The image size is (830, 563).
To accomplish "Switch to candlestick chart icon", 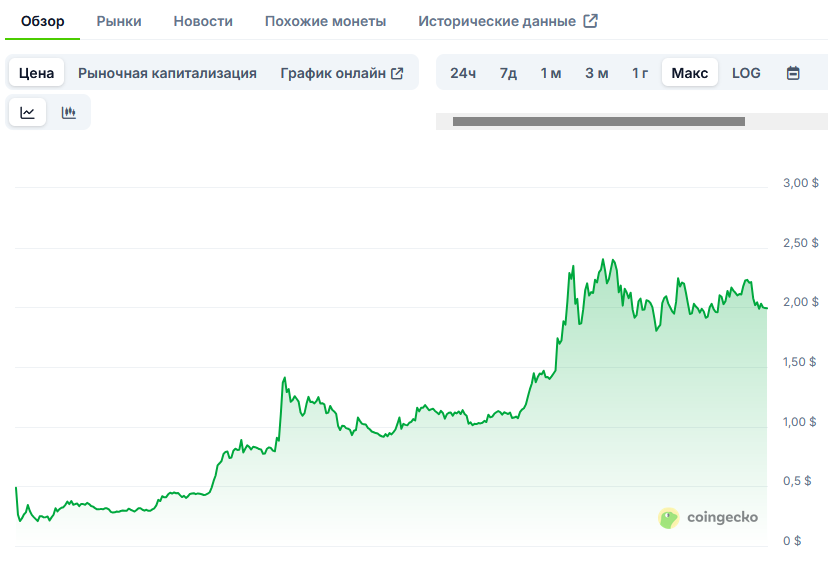I will [69, 112].
